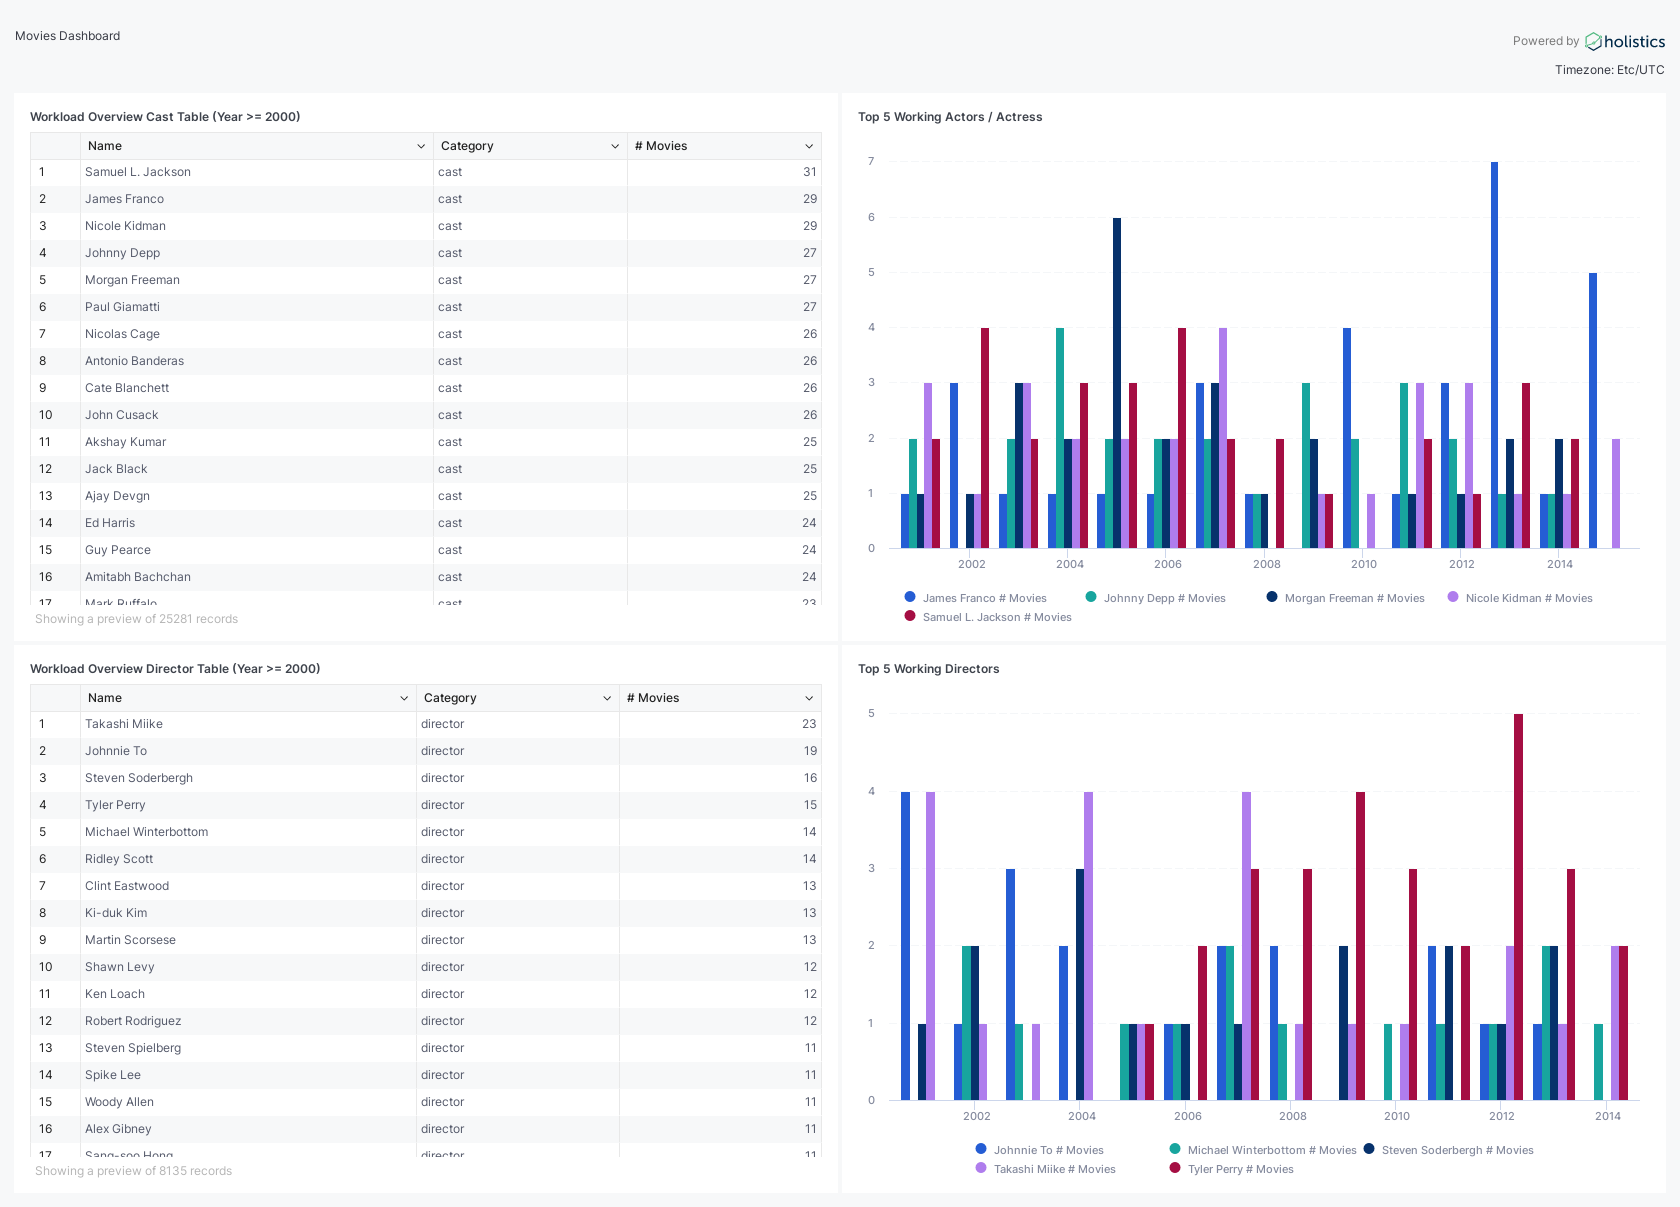Open the Category column dropdown in Director table
This screenshot has width=1680, height=1207.
tap(607, 698)
